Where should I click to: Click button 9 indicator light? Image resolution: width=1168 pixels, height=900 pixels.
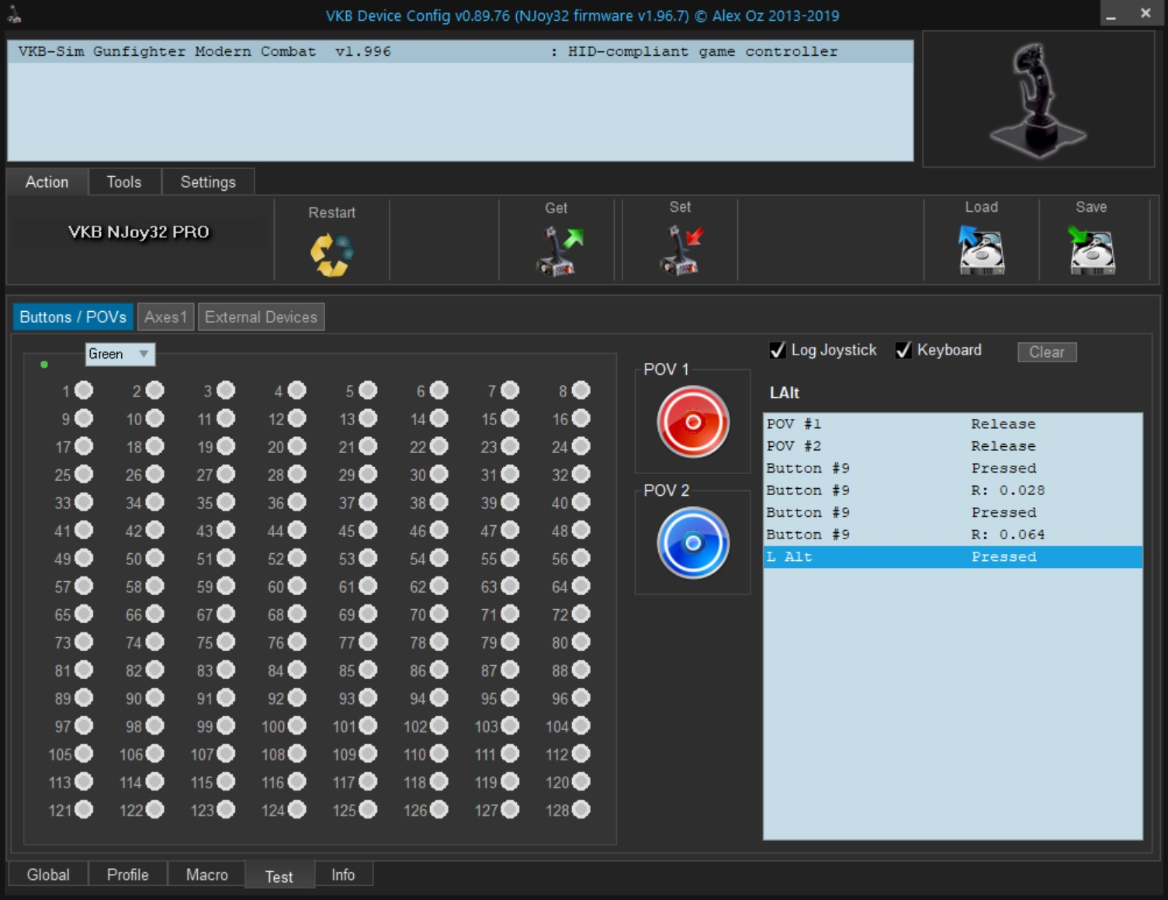pos(83,419)
